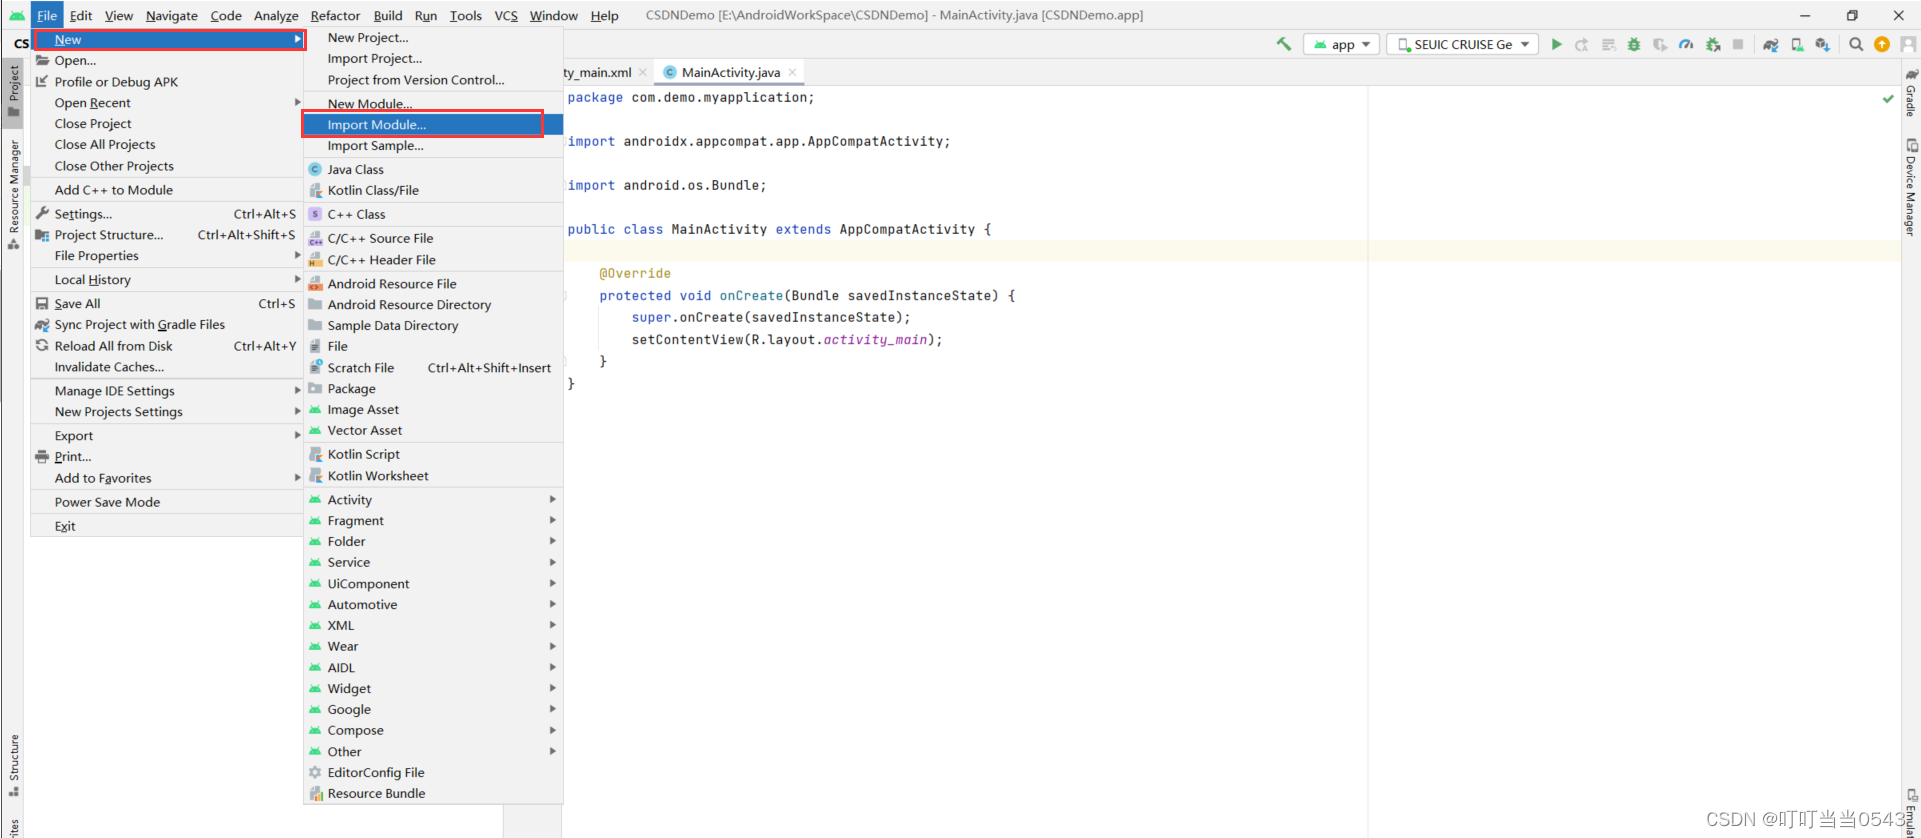The height and width of the screenshot is (838, 1921).
Task: Close the activity_main.xml tab
Action: tap(642, 72)
